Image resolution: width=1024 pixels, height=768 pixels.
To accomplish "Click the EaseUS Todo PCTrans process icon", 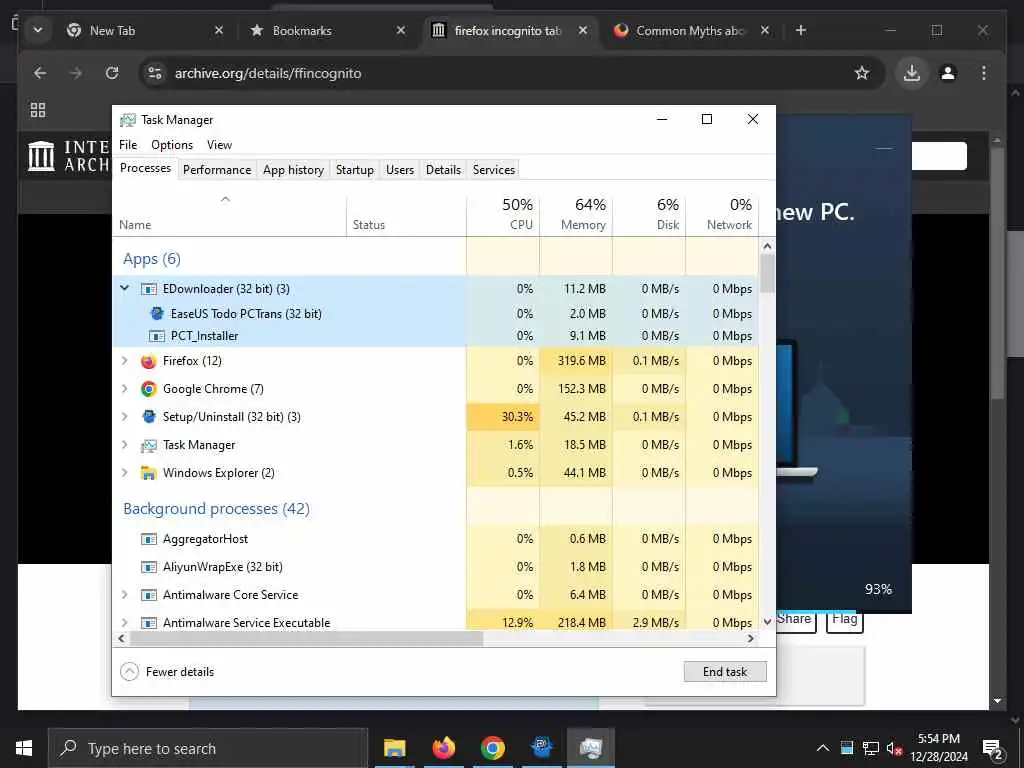I will click(x=157, y=313).
